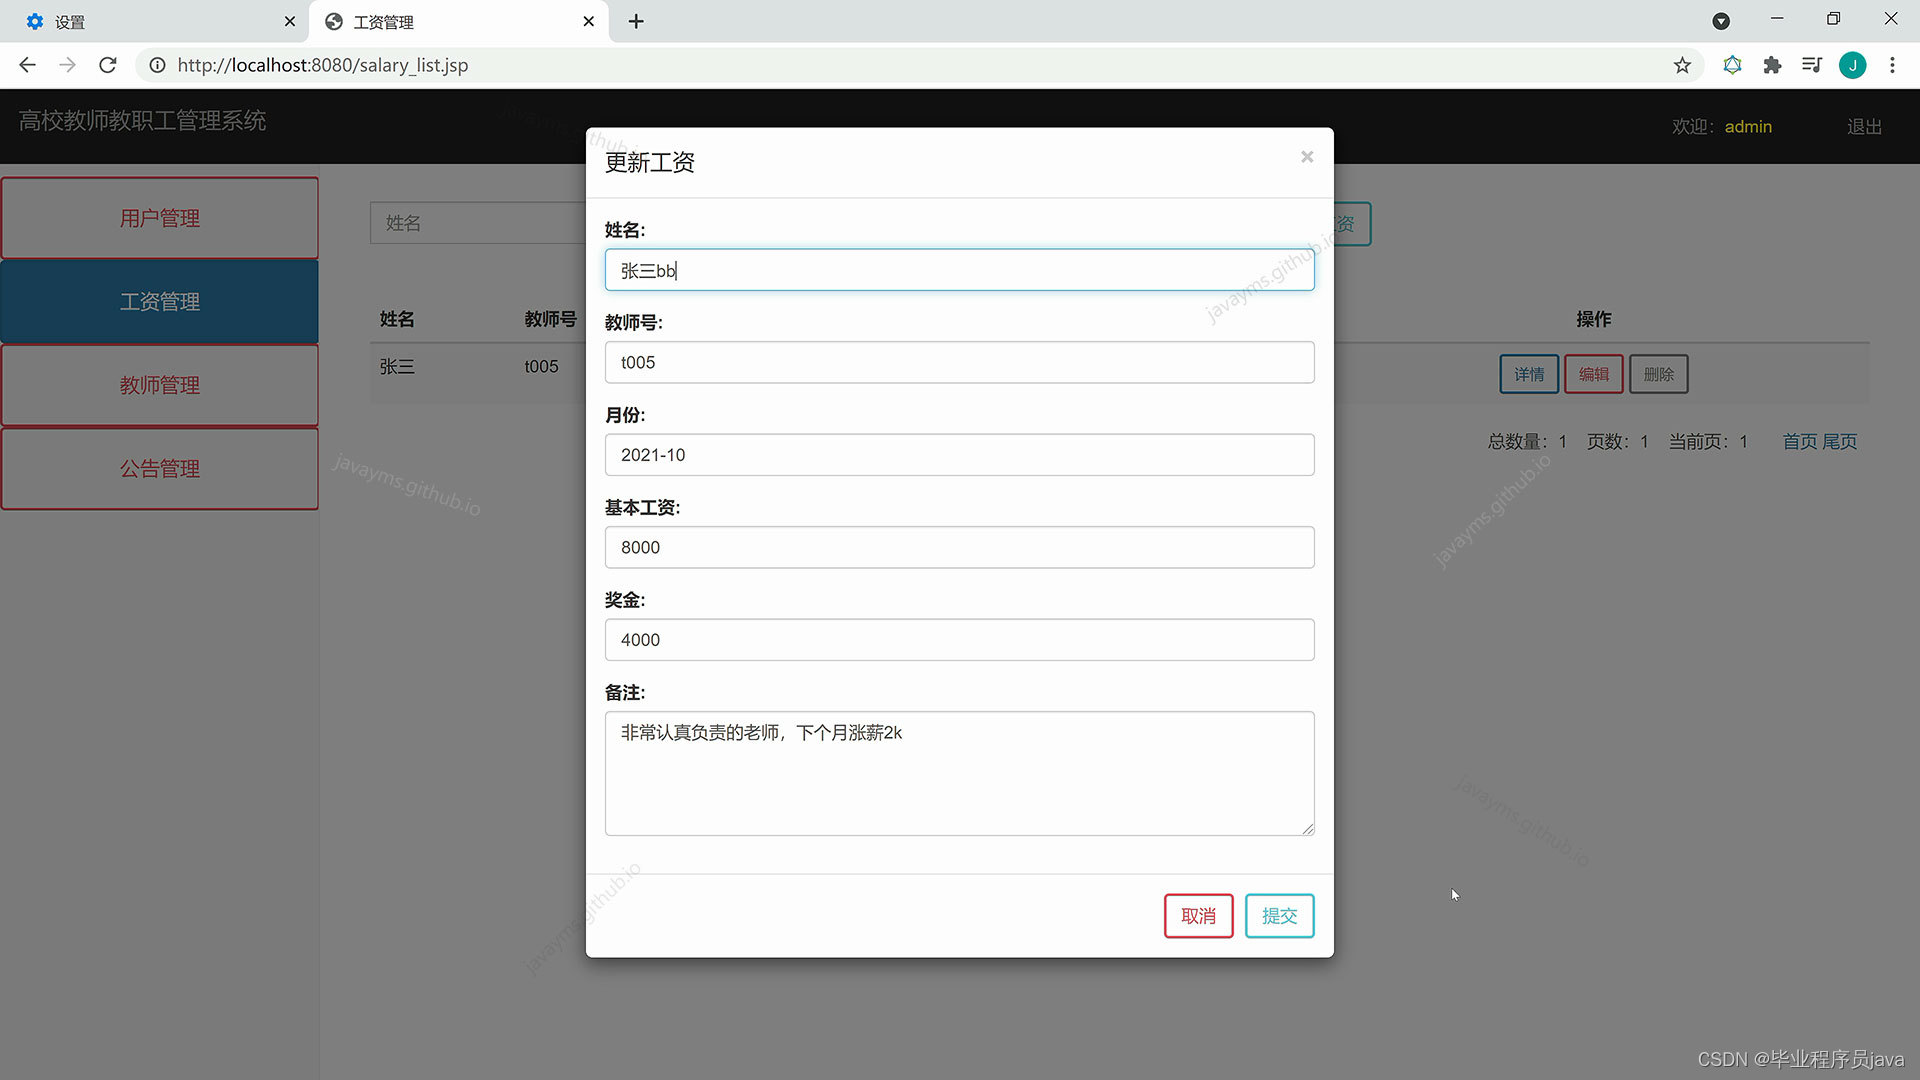Open the Extensions puzzle icon
1920x1080 pixels.
[1772, 65]
